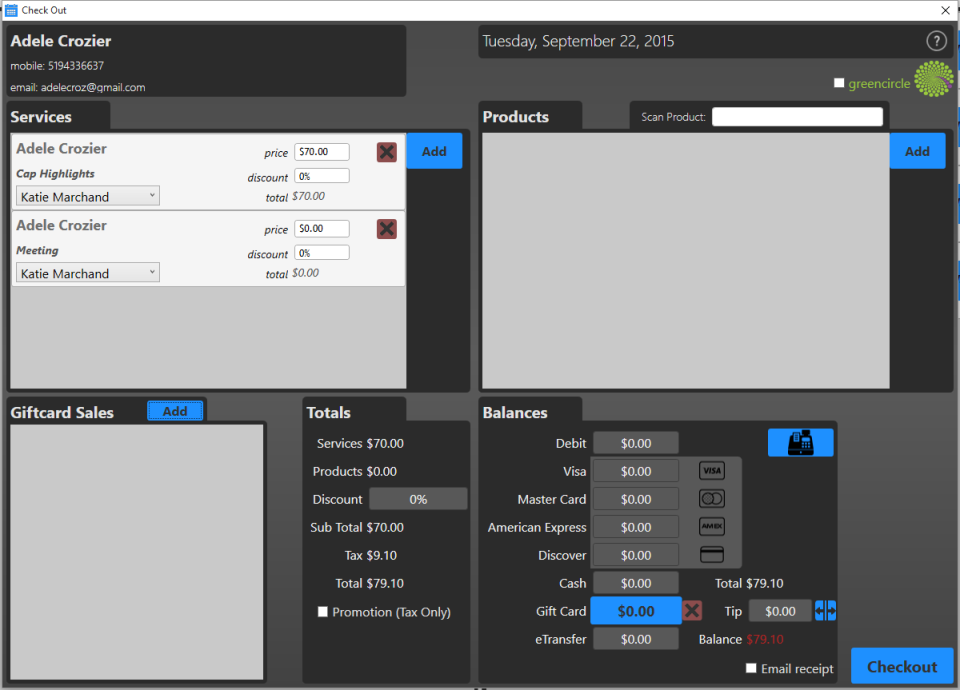Click the Master Card icon
Image resolution: width=960 pixels, height=690 pixels.
click(x=711, y=499)
